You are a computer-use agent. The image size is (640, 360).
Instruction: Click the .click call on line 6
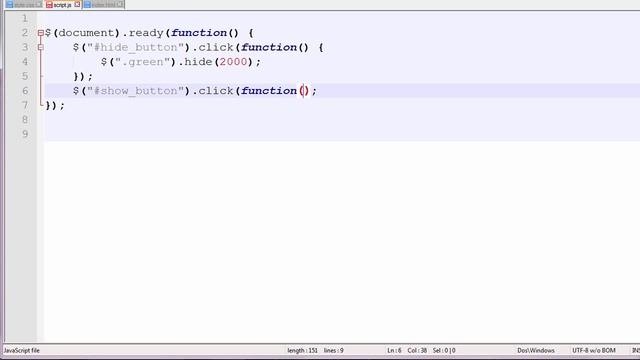point(213,91)
